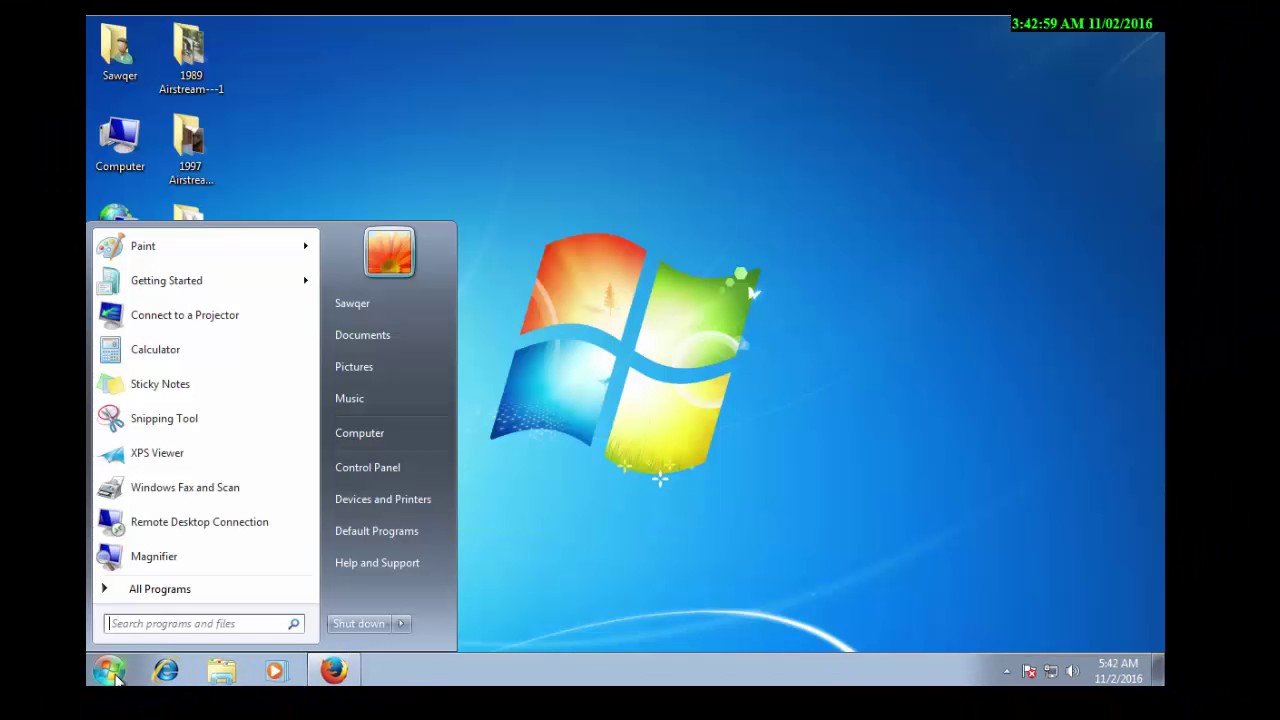
Task: Open Default Programs
Action: pos(376,531)
